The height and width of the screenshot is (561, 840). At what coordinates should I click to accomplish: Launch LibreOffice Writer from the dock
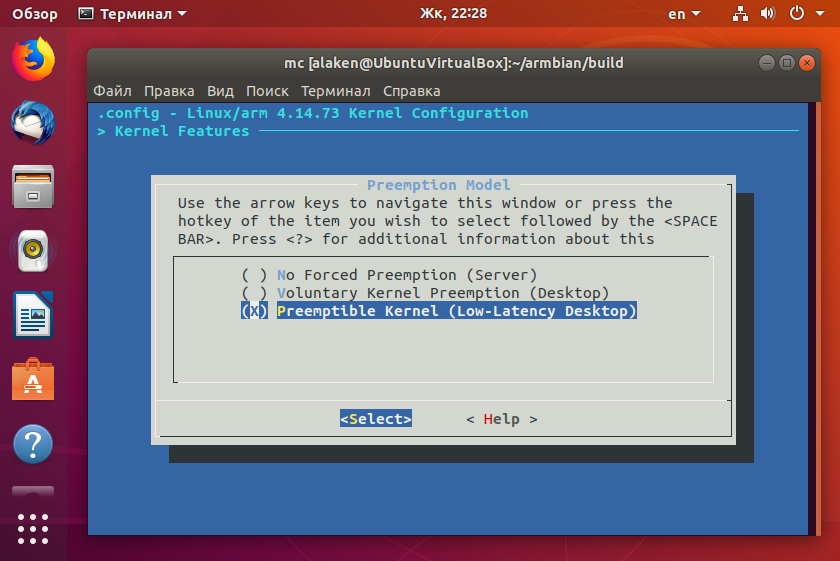tap(33, 315)
